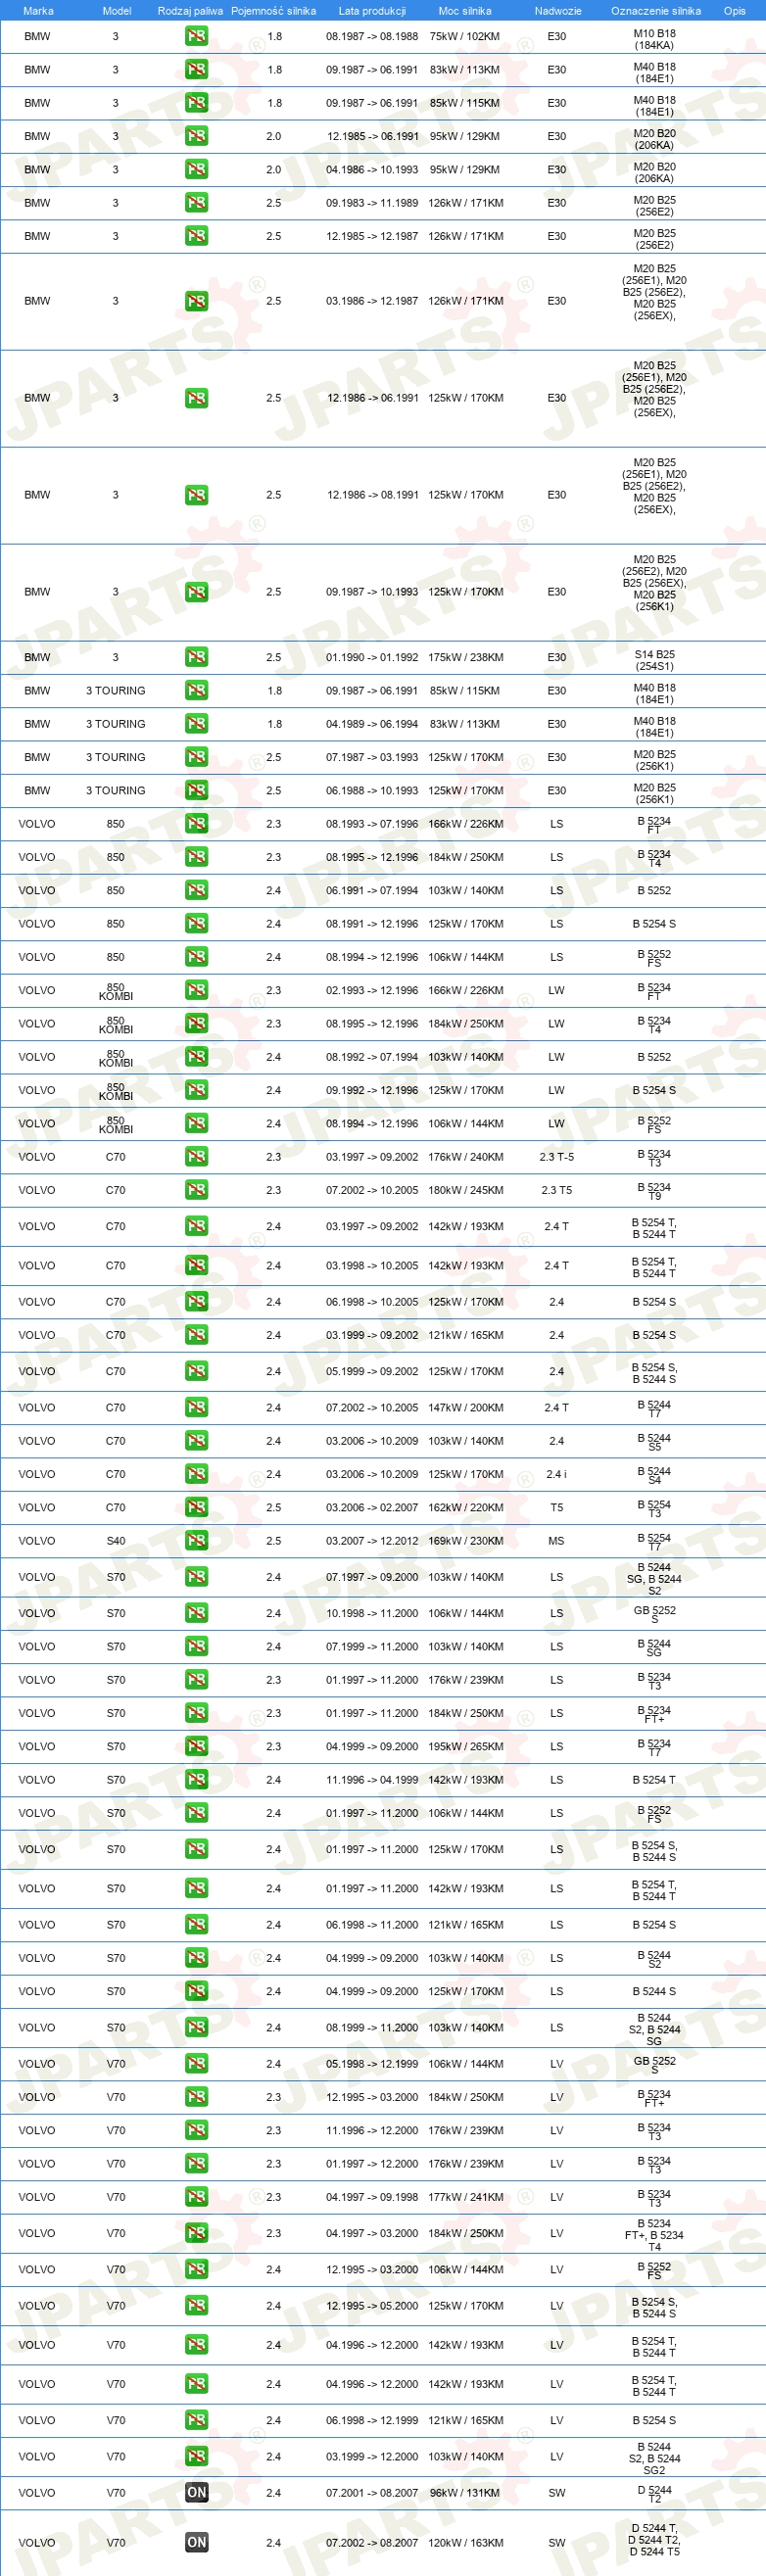766x2576 pixels.
Task: Click the Model column header
Action: pyautogui.click(x=117, y=11)
